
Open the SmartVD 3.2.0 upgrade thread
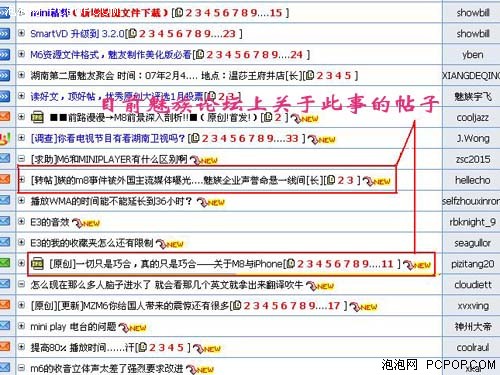click(x=77, y=34)
